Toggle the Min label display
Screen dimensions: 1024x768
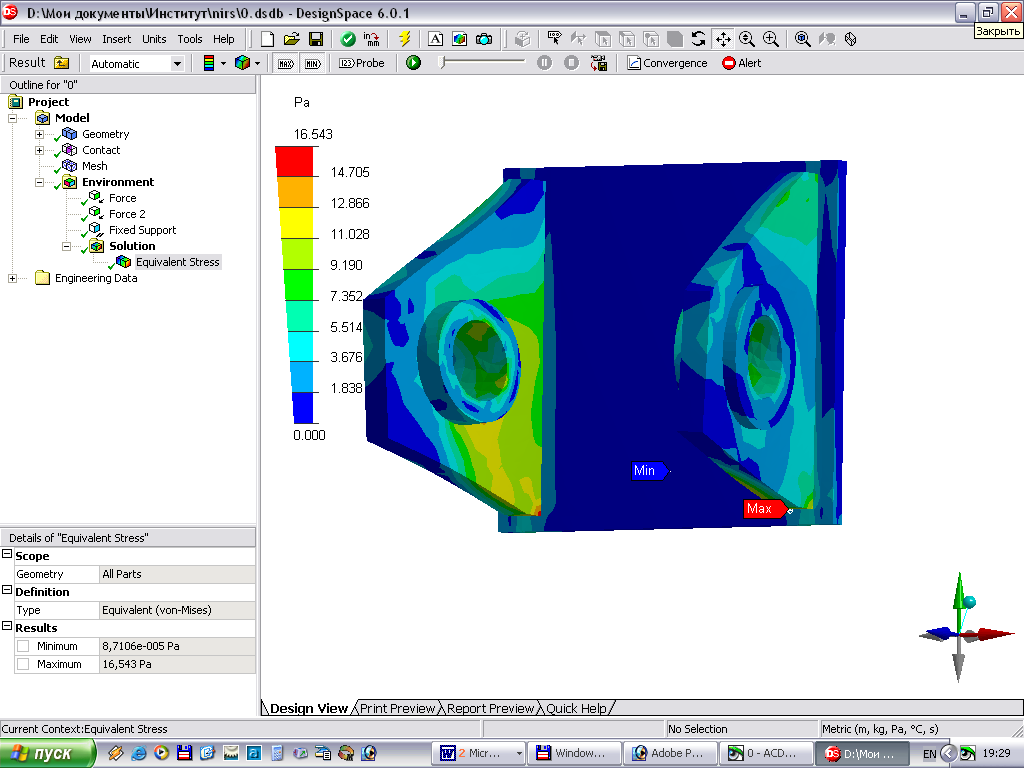coord(312,63)
